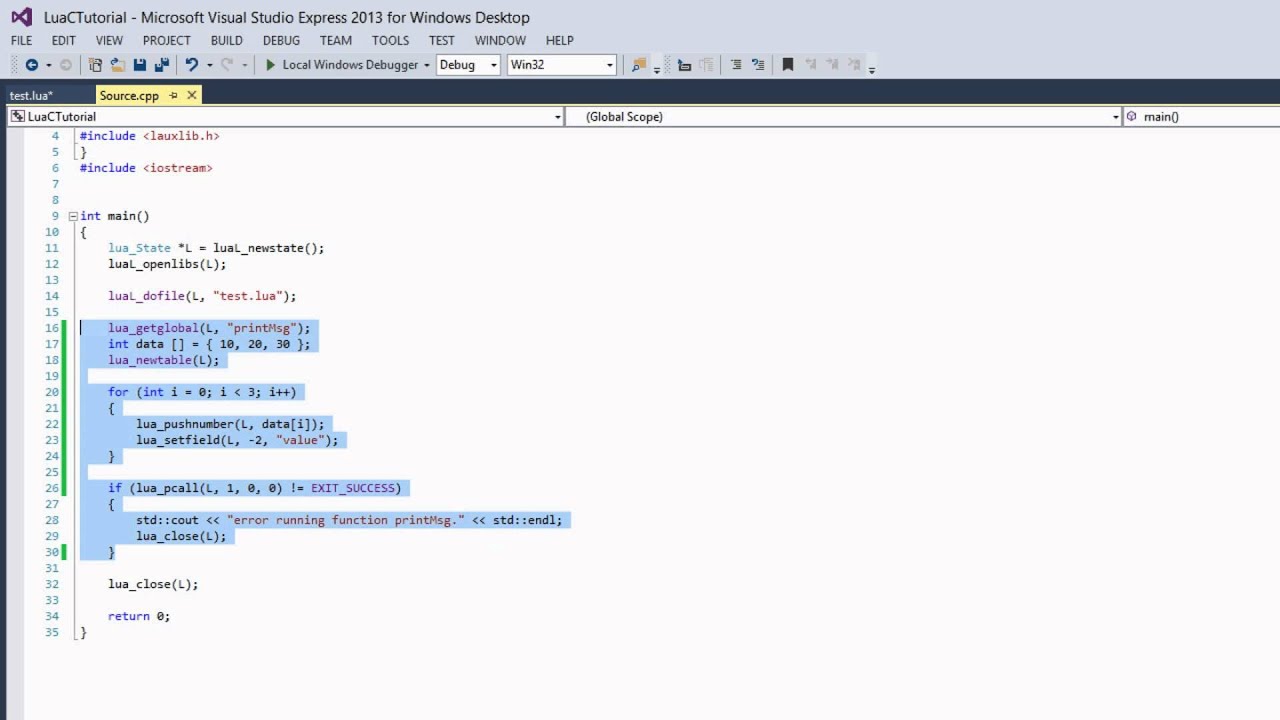Save Source.cpp with the floppy icon

click(x=139, y=65)
